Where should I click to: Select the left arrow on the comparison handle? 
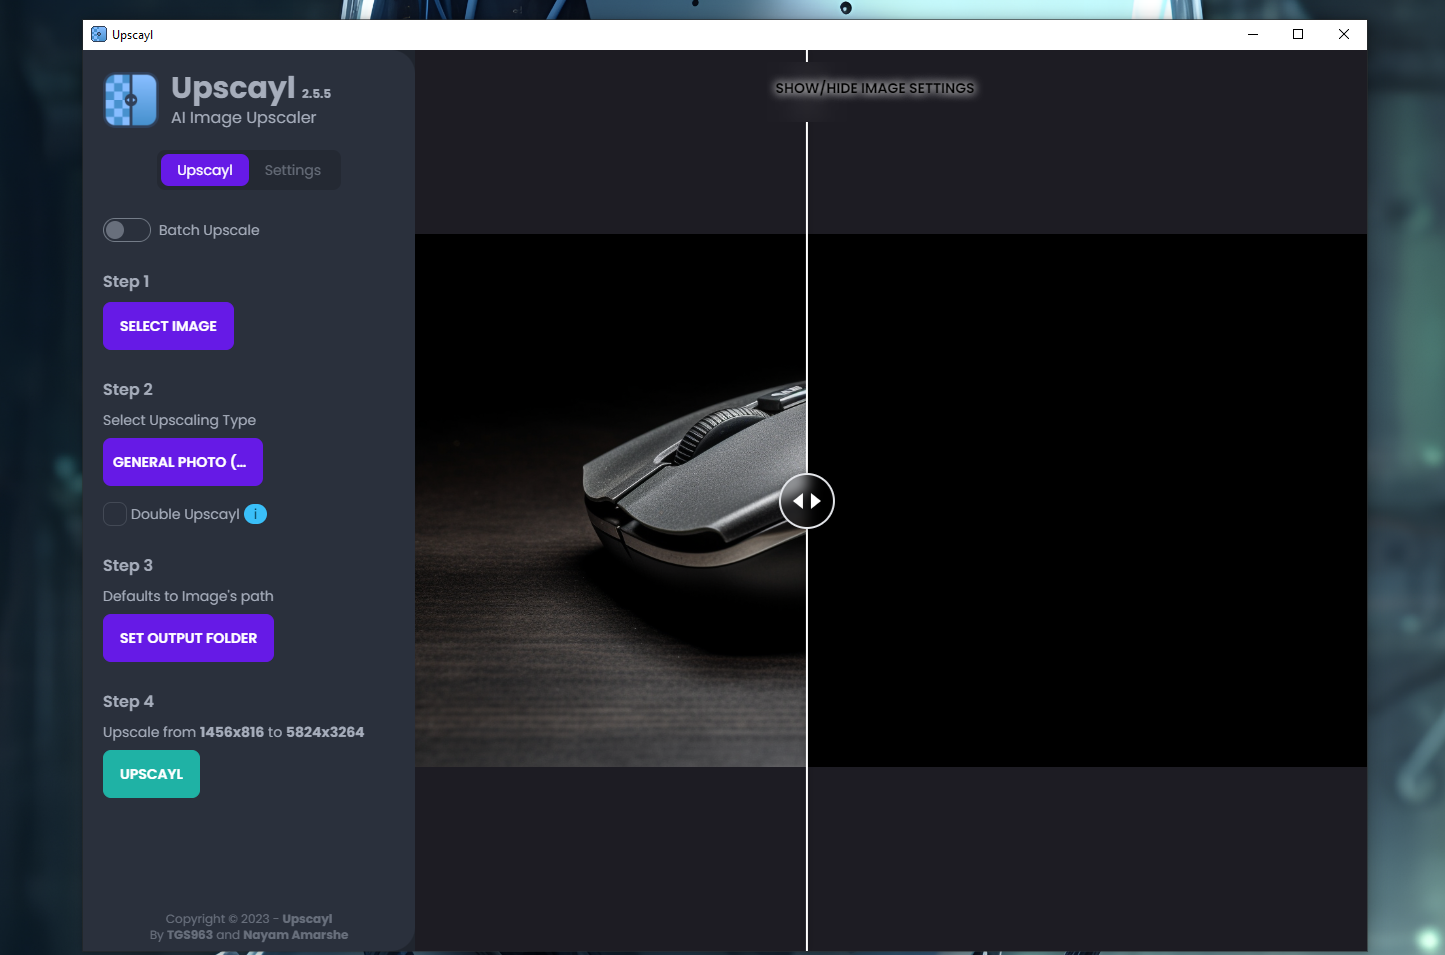pyautogui.click(x=797, y=501)
